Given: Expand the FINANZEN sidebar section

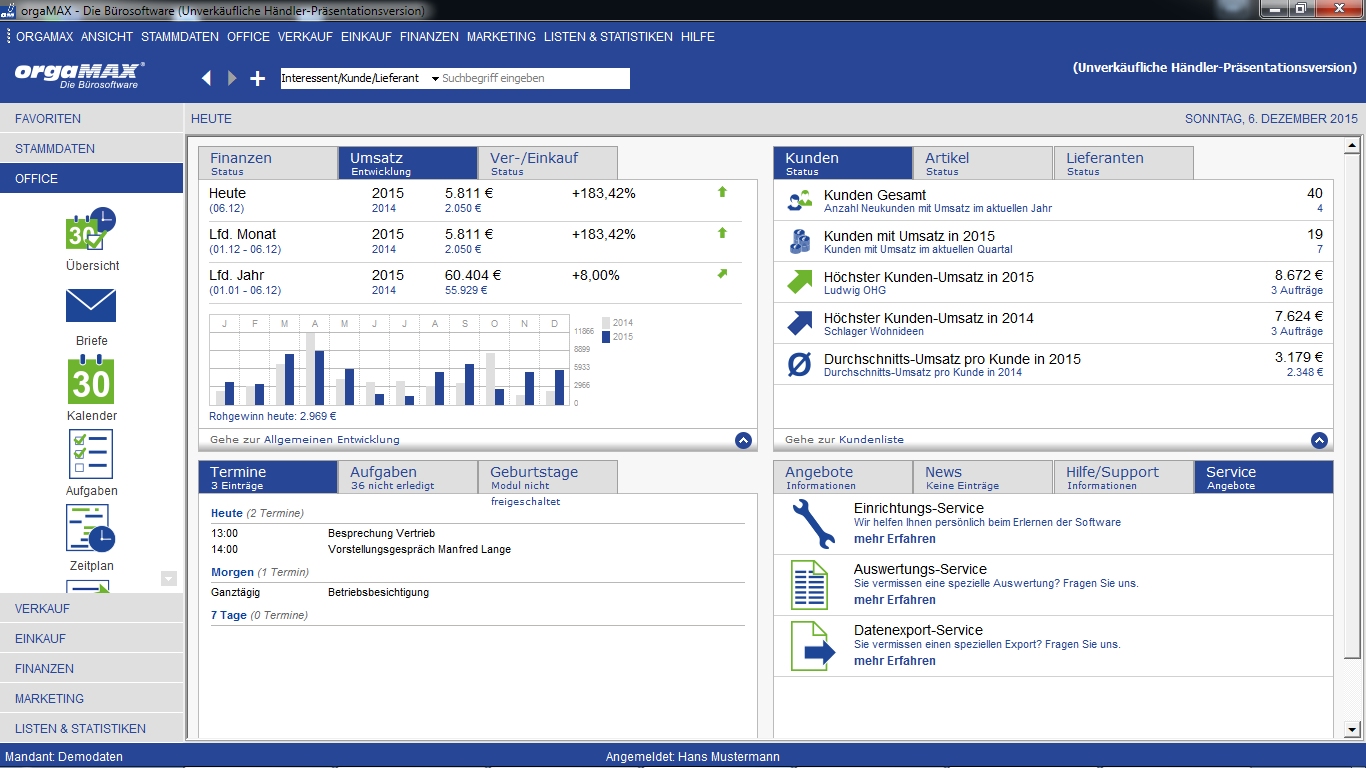Looking at the screenshot, I should point(92,668).
